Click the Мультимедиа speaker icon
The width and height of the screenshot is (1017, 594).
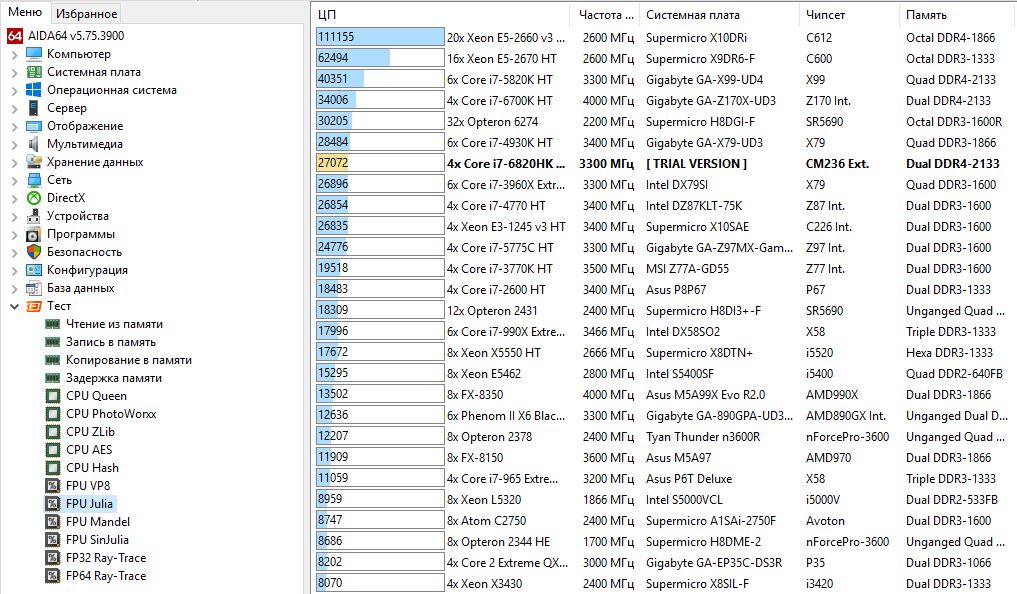[x=34, y=144]
